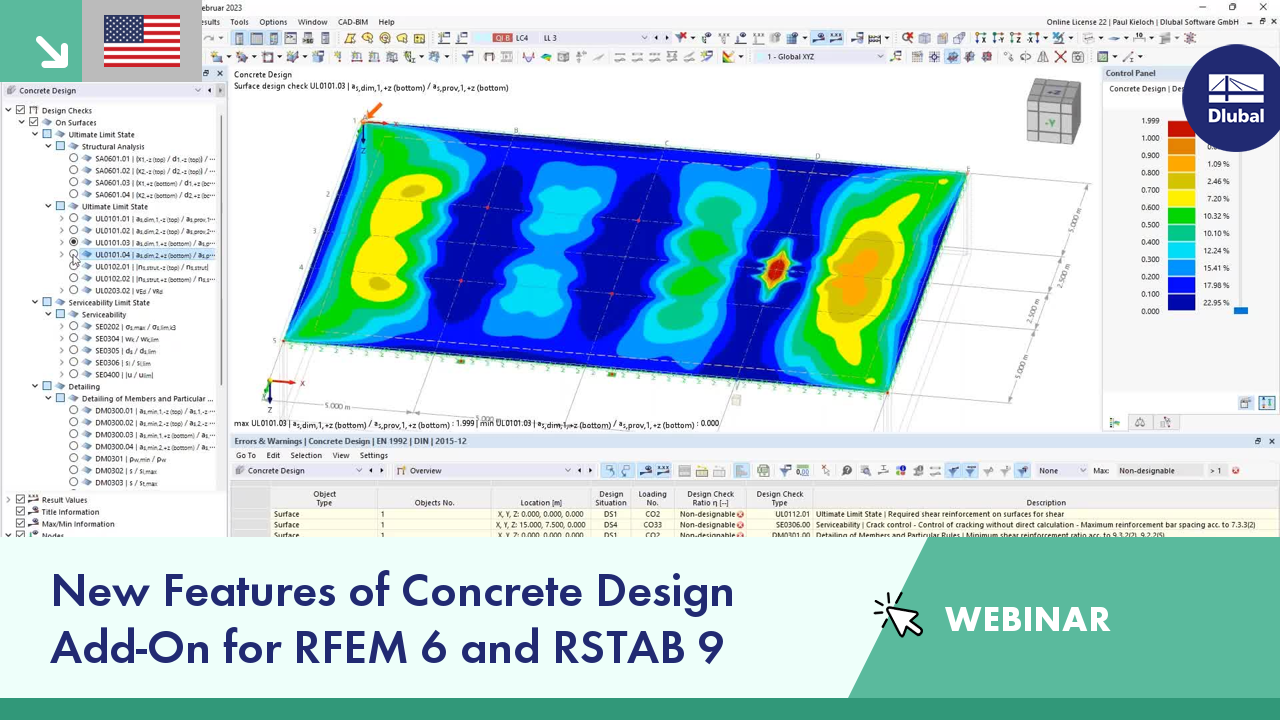Open the Options menu
Screen dimensions: 1280x720
tap(273, 22)
